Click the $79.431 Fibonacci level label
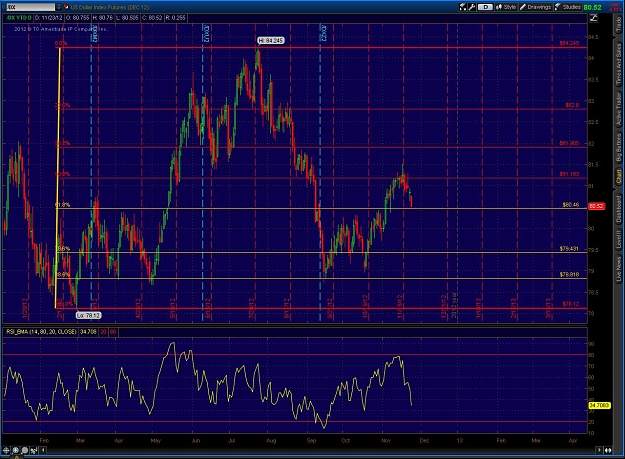 tap(569, 249)
